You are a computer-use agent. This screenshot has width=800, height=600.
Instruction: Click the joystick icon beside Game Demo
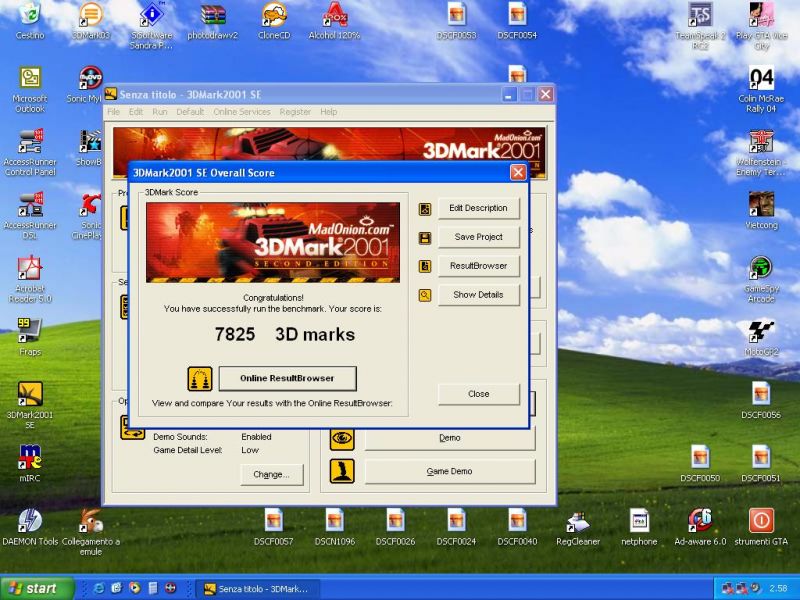(342, 471)
